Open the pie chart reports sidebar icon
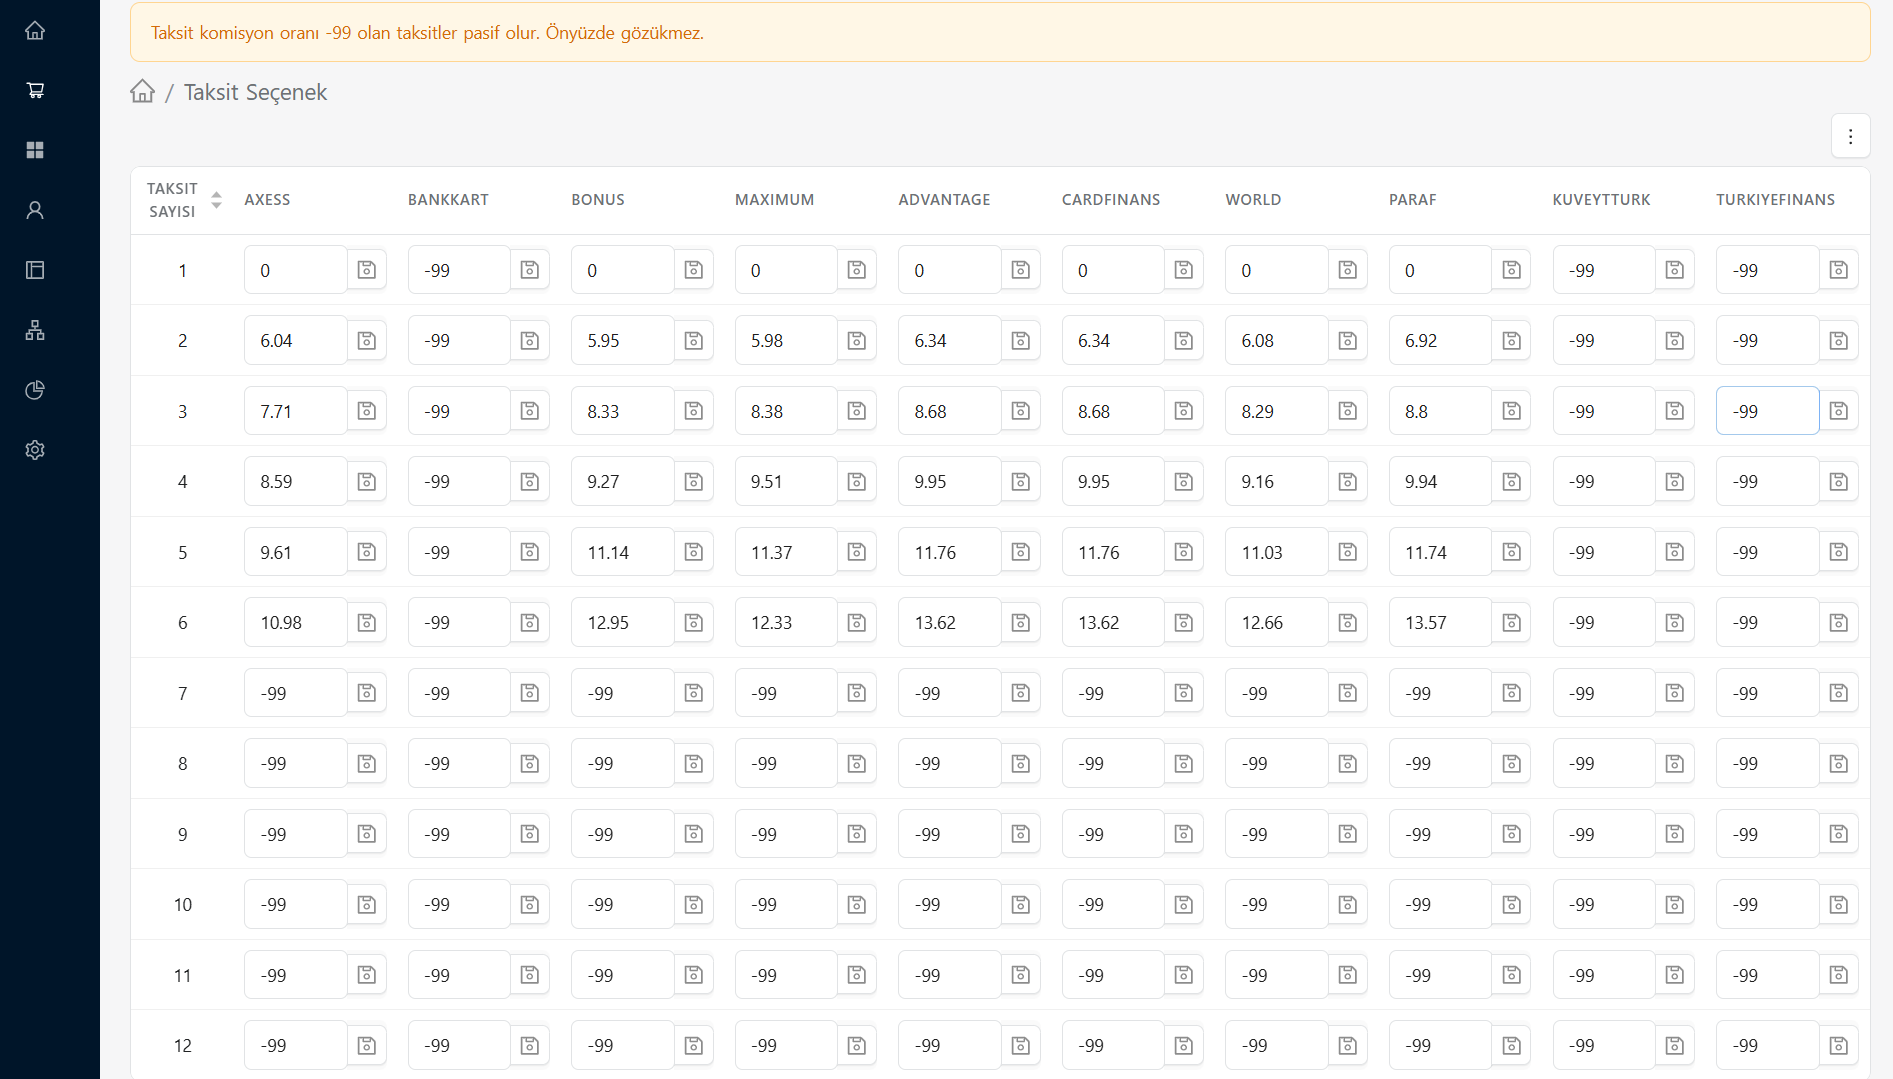Viewport: 1893px width, 1079px height. point(35,390)
